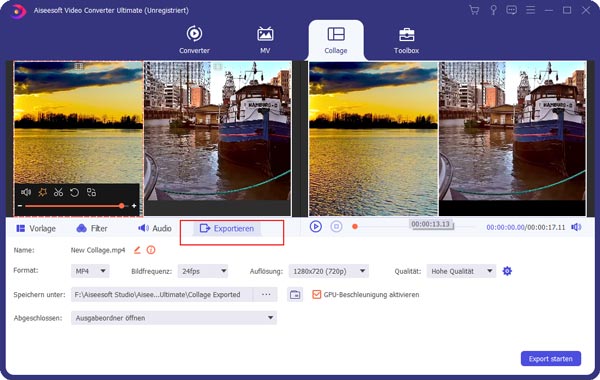This screenshot has width=600, height=380.
Task: Open the Bildfrequenz 24fps dropdown
Action: coord(203,271)
